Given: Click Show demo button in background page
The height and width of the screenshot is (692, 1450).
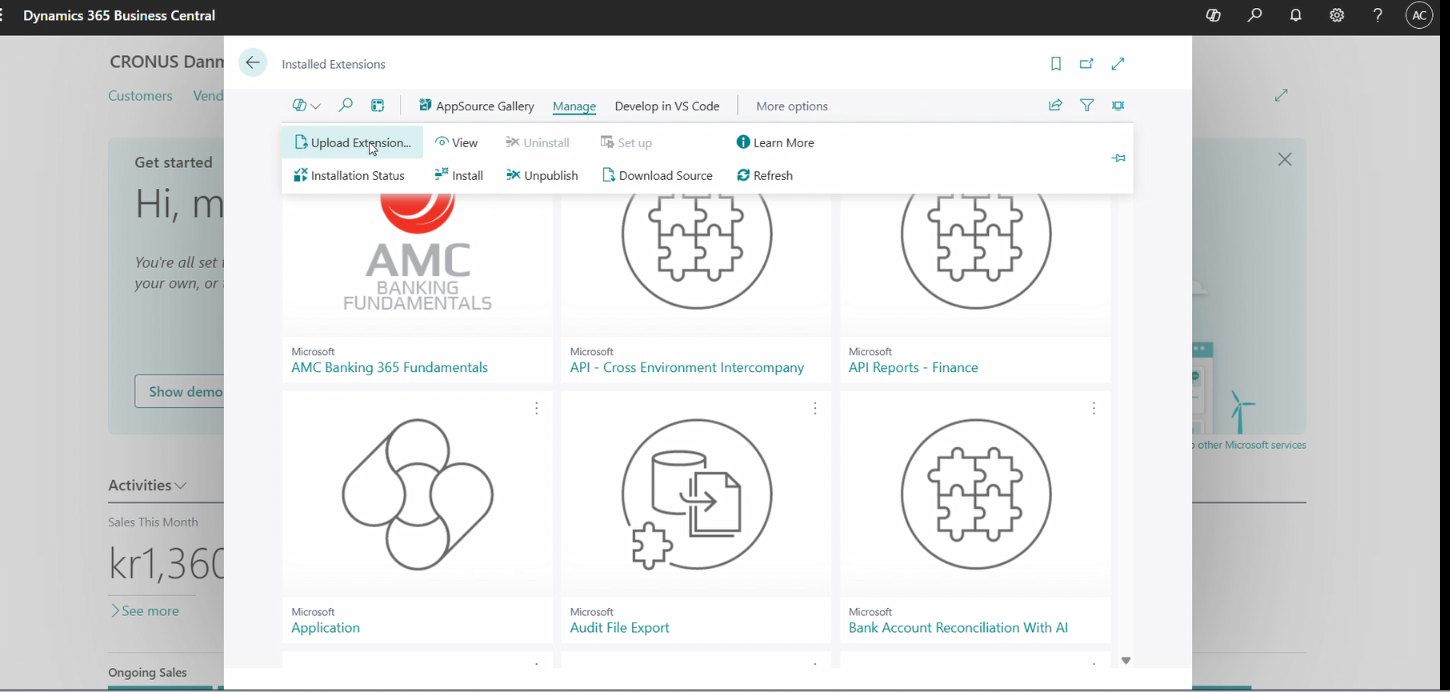Looking at the screenshot, I should coord(180,391).
